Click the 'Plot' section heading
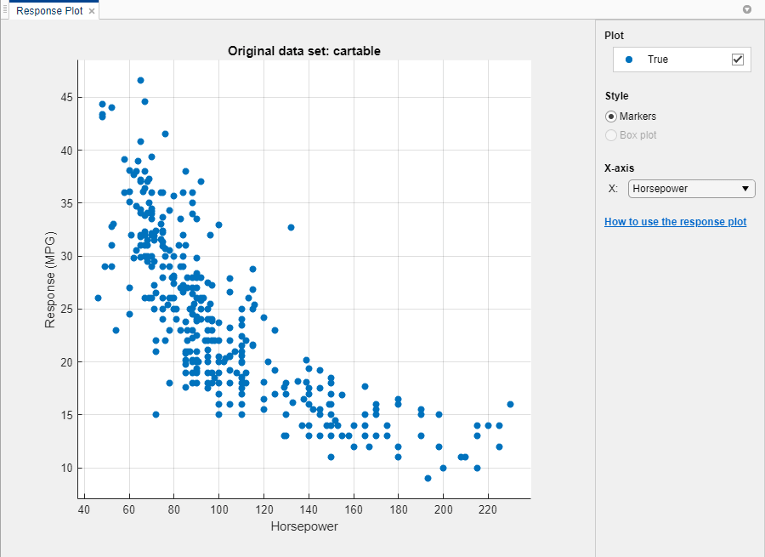765x557 pixels. [x=614, y=36]
